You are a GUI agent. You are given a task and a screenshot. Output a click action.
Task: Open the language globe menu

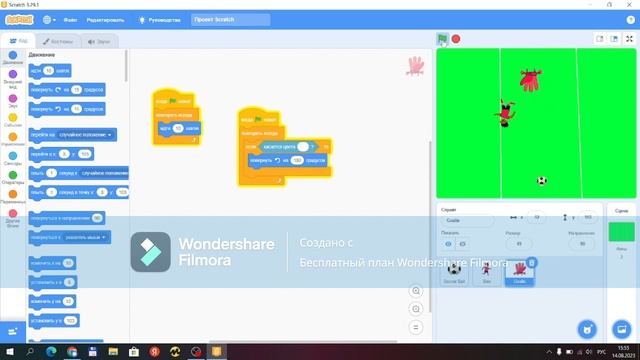point(49,20)
